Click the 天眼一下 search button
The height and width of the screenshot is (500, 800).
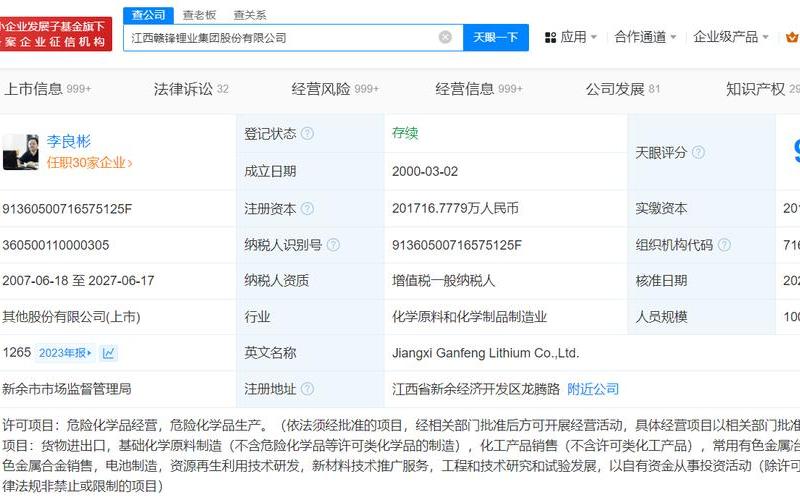tap(495, 37)
